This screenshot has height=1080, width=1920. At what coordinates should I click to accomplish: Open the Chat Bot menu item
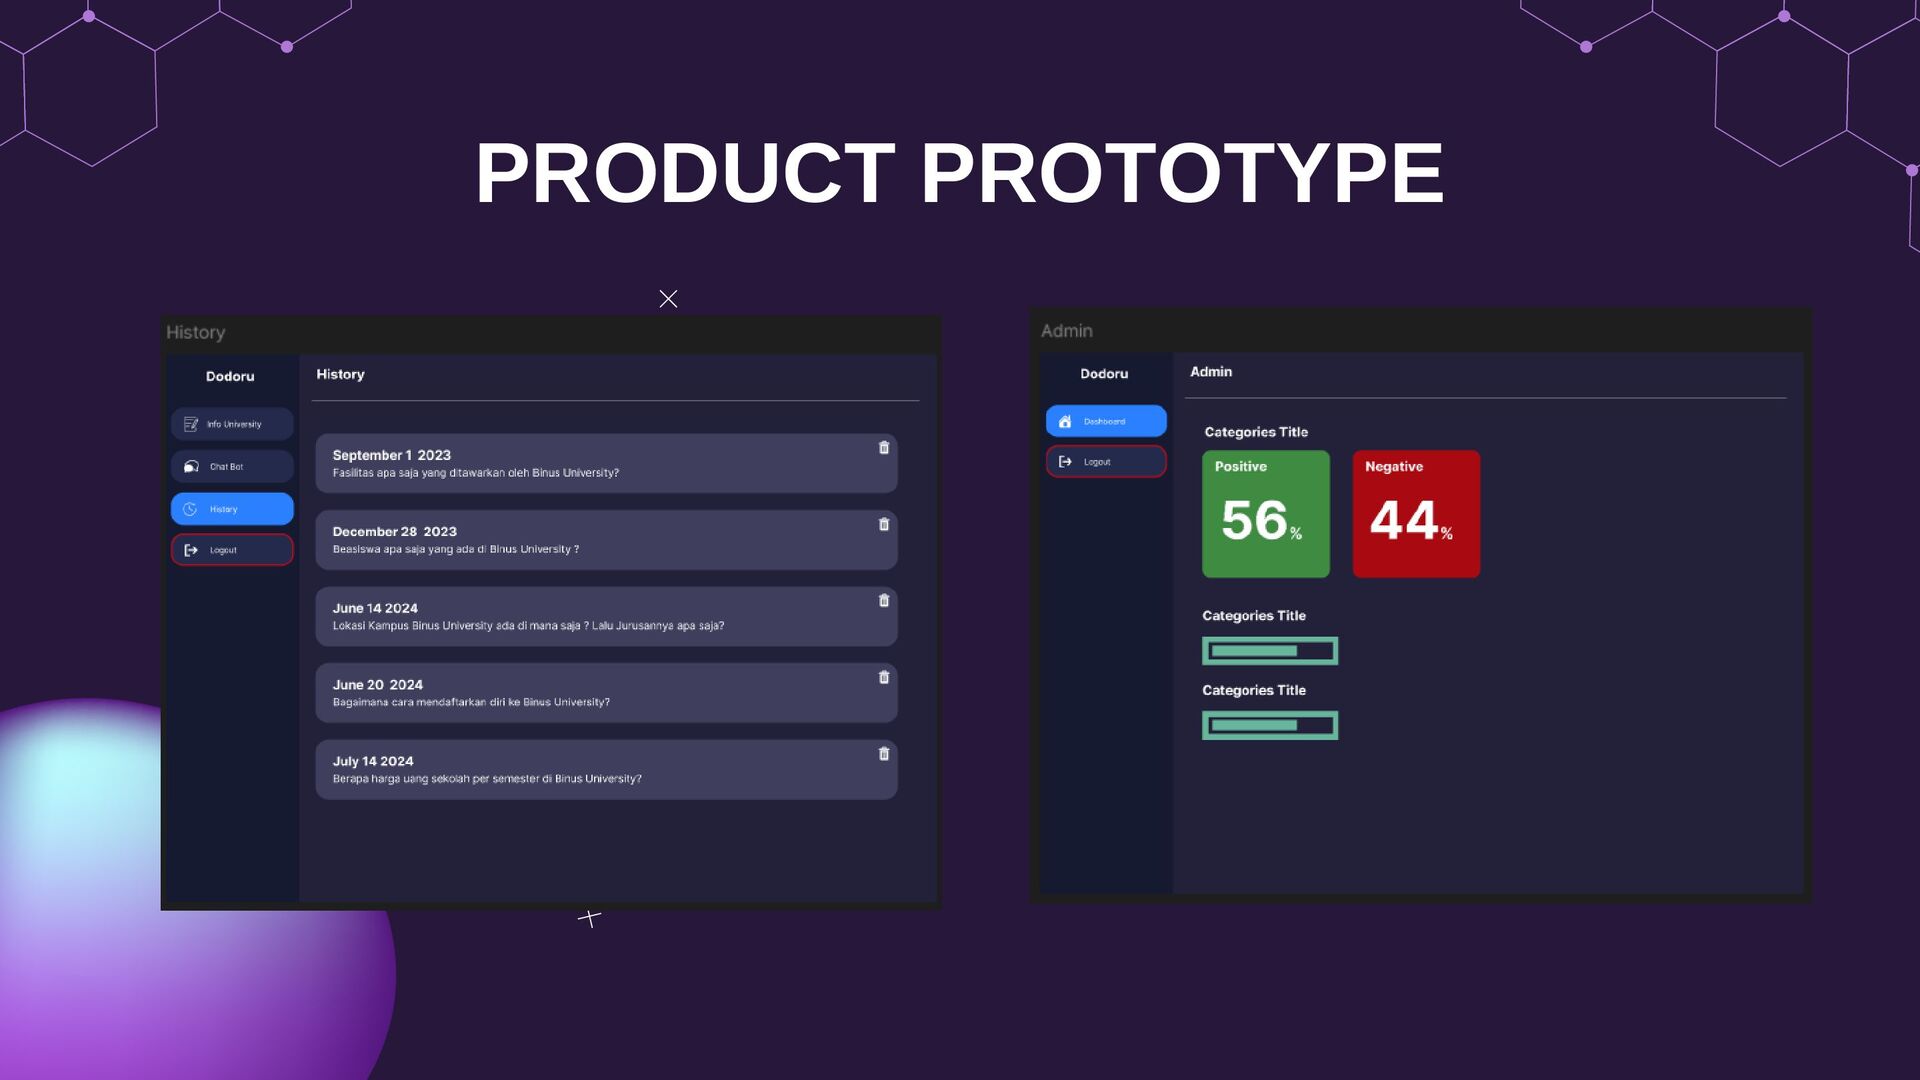pyautogui.click(x=233, y=467)
